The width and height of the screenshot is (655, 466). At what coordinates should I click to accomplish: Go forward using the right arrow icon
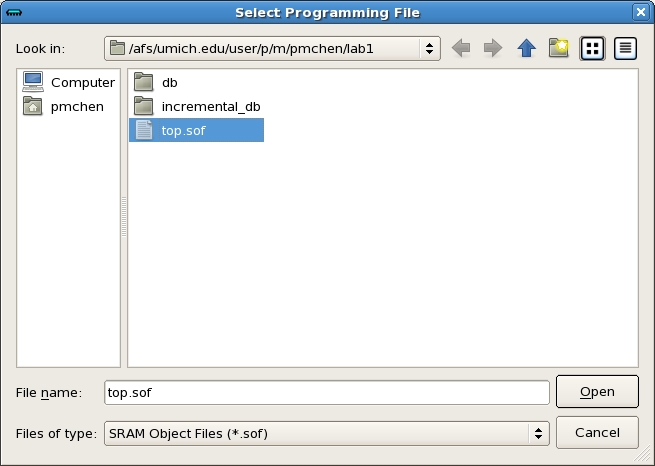click(x=493, y=48)
